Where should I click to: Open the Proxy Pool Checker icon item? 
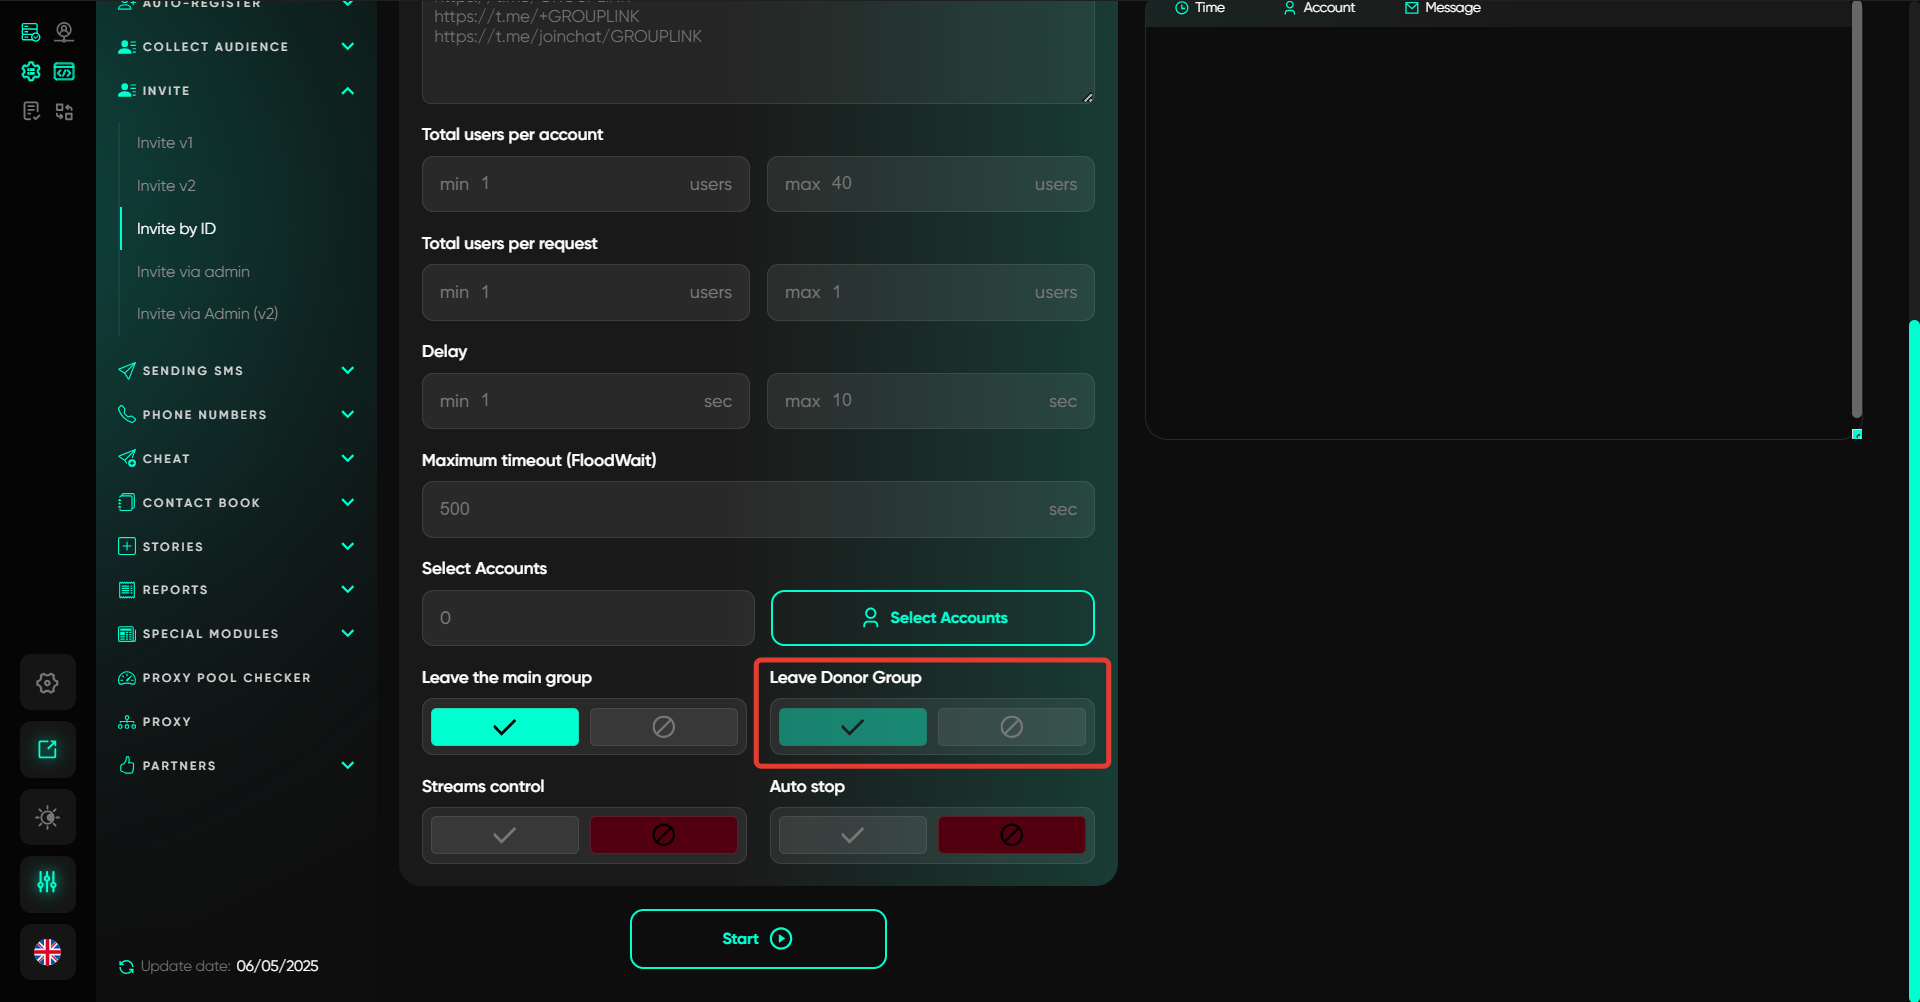[x=127, y=678]
